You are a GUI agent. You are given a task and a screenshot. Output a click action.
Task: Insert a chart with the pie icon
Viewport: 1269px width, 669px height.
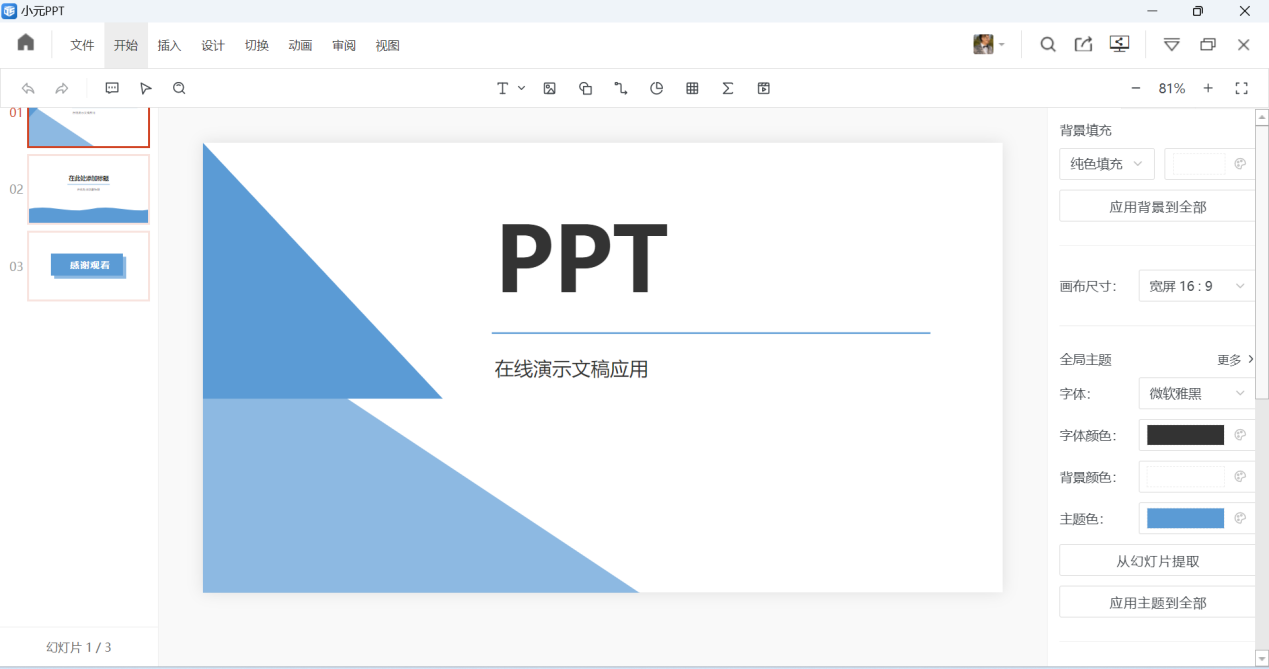tap(656, 88)
